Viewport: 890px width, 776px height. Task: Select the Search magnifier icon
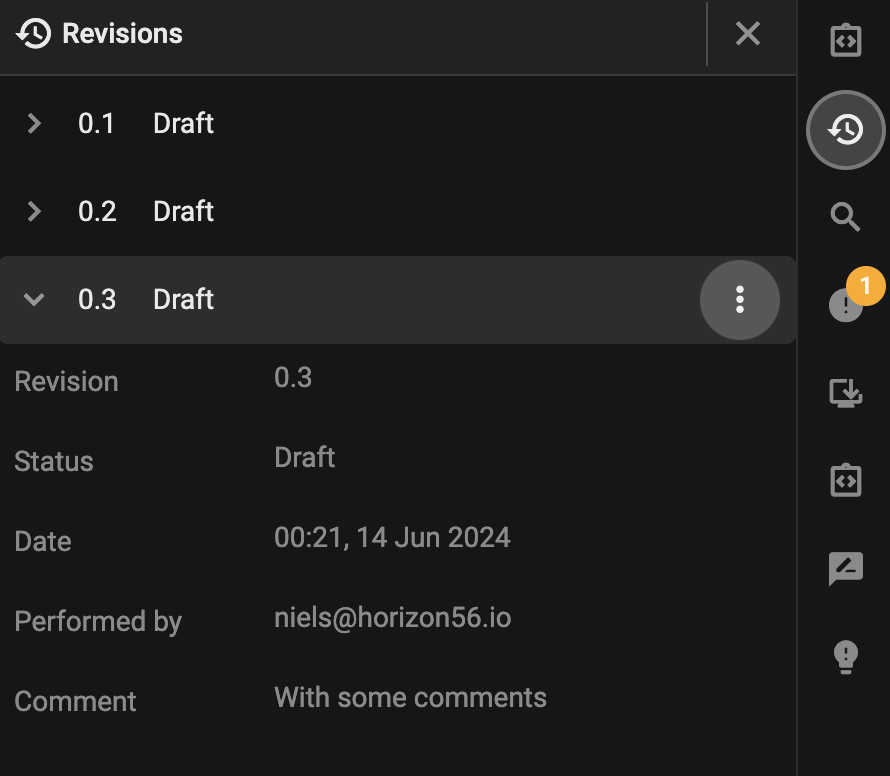[845, 217]
